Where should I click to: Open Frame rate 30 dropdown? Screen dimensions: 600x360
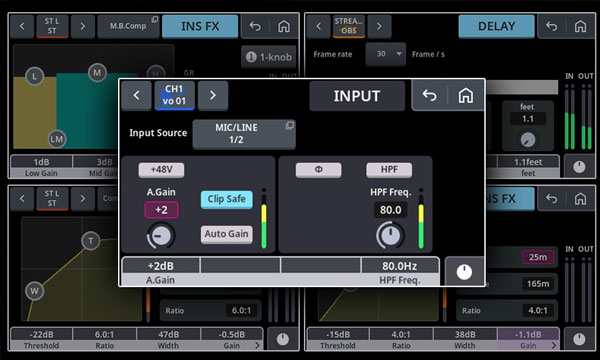click(385, 54)
